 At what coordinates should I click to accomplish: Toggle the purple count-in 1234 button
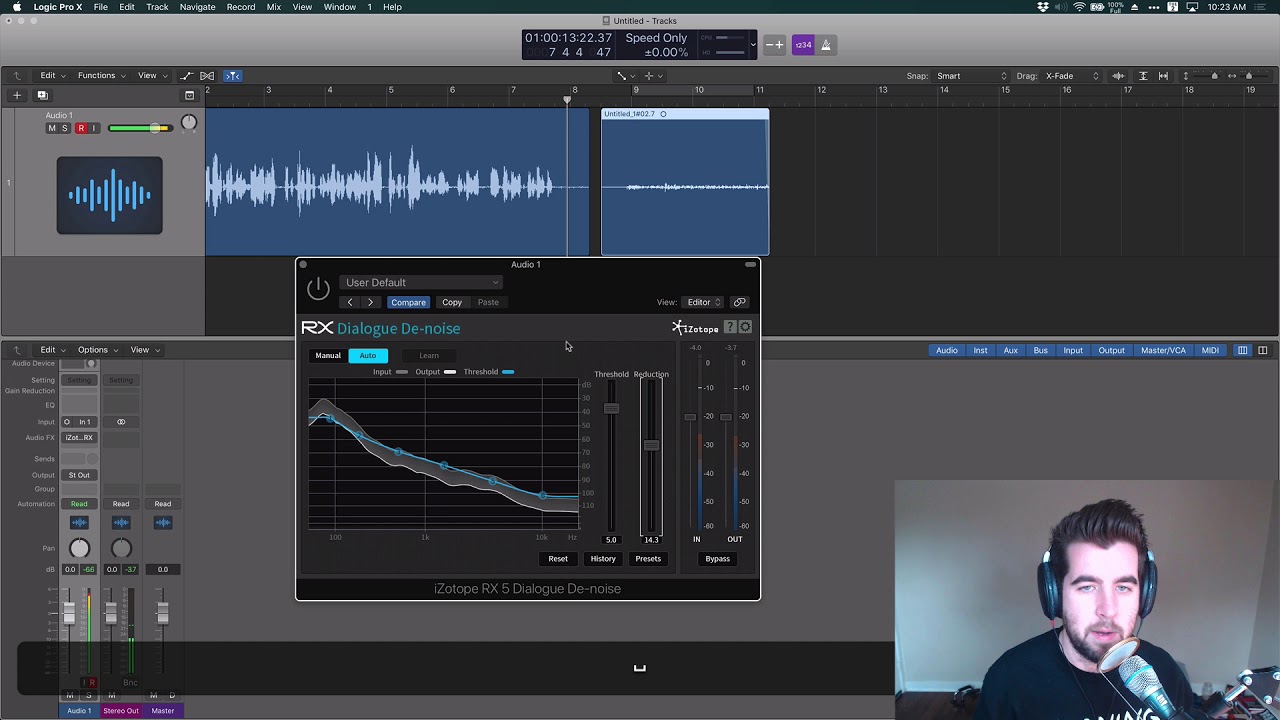point(803,45)
